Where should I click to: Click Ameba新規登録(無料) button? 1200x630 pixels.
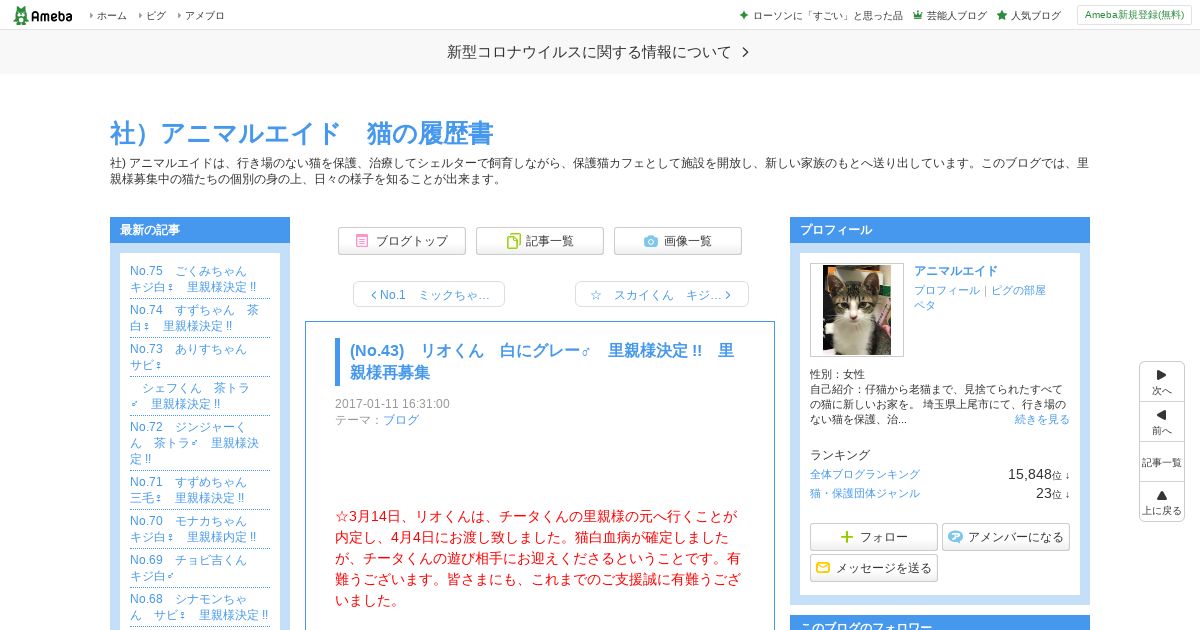[x=1134, y=15]
